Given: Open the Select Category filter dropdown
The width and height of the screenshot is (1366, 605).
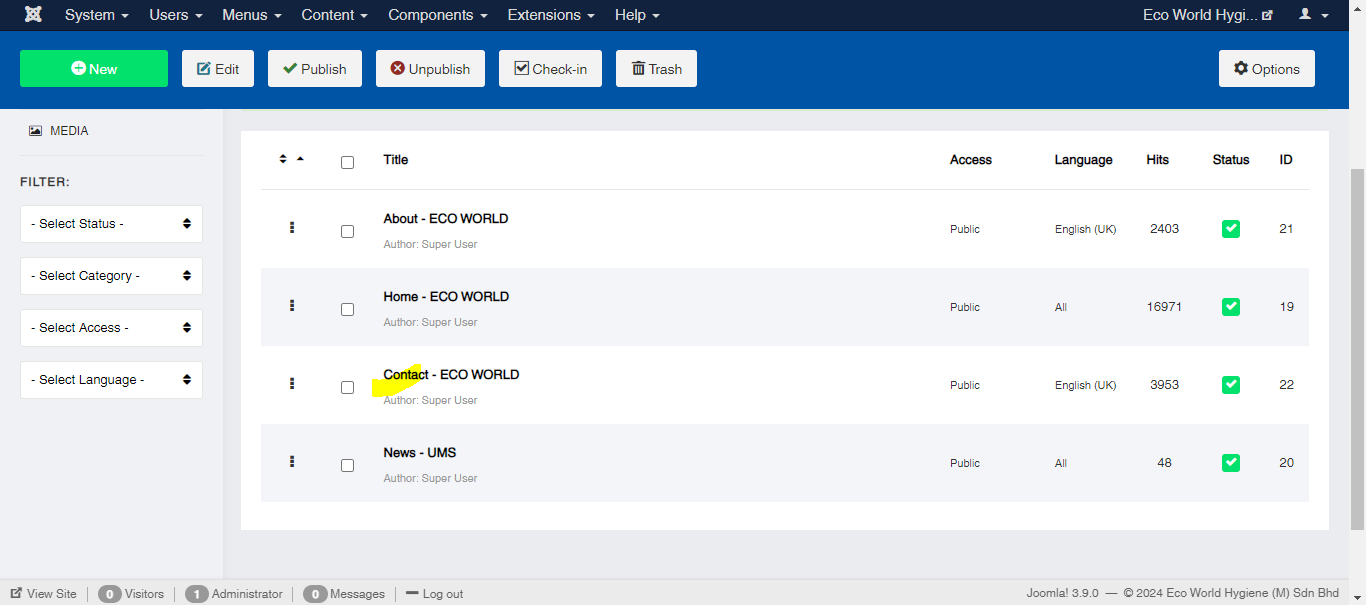Looking at the screenshot, I should (x=111, y=276).
